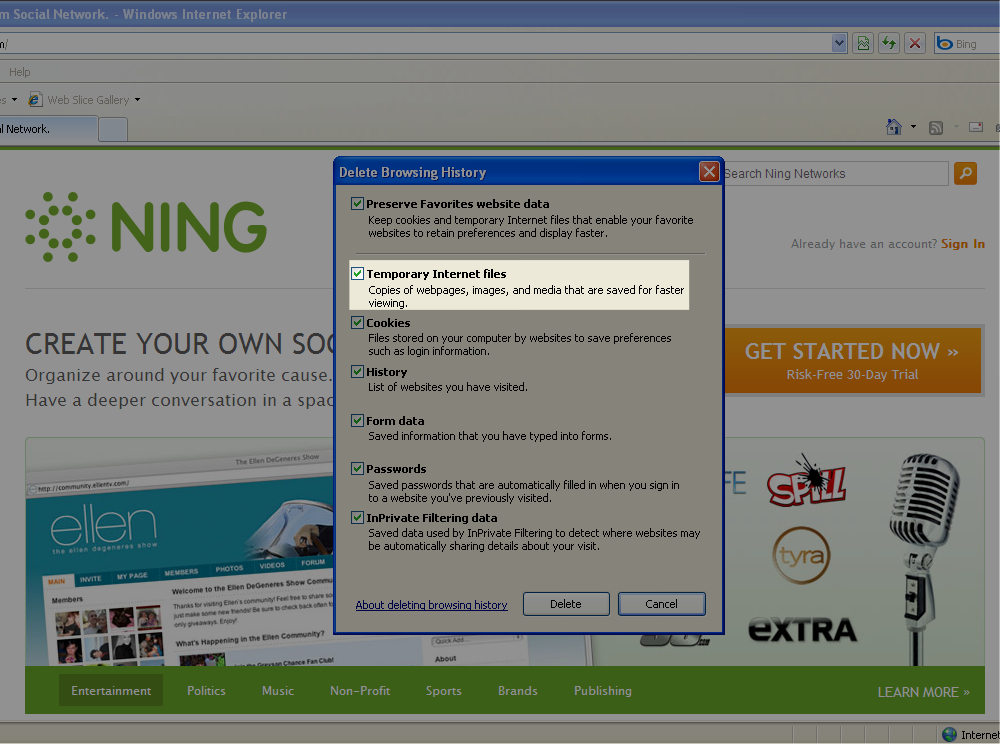The image size is (1000, 744).
Task: Click the vintage microphone image
Action: pos(925,558)
